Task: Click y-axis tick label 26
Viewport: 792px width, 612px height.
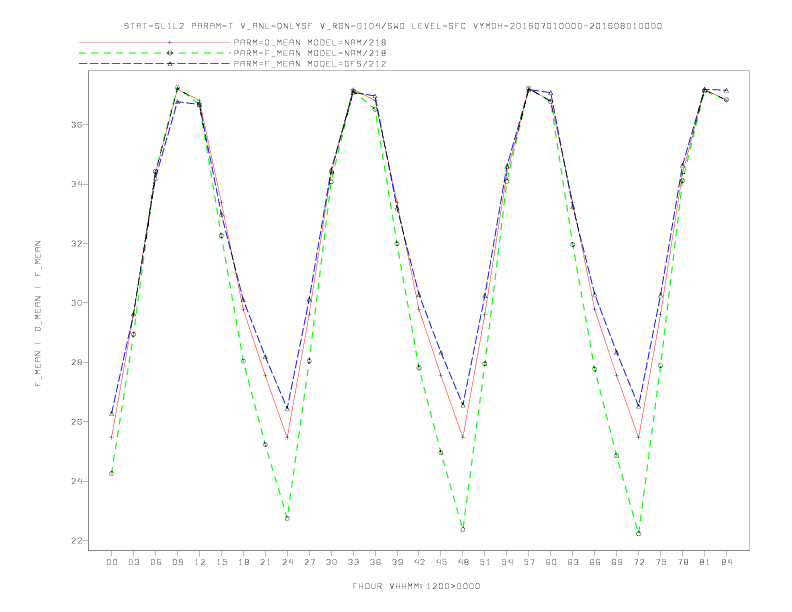Action: (x=77, y=422)
